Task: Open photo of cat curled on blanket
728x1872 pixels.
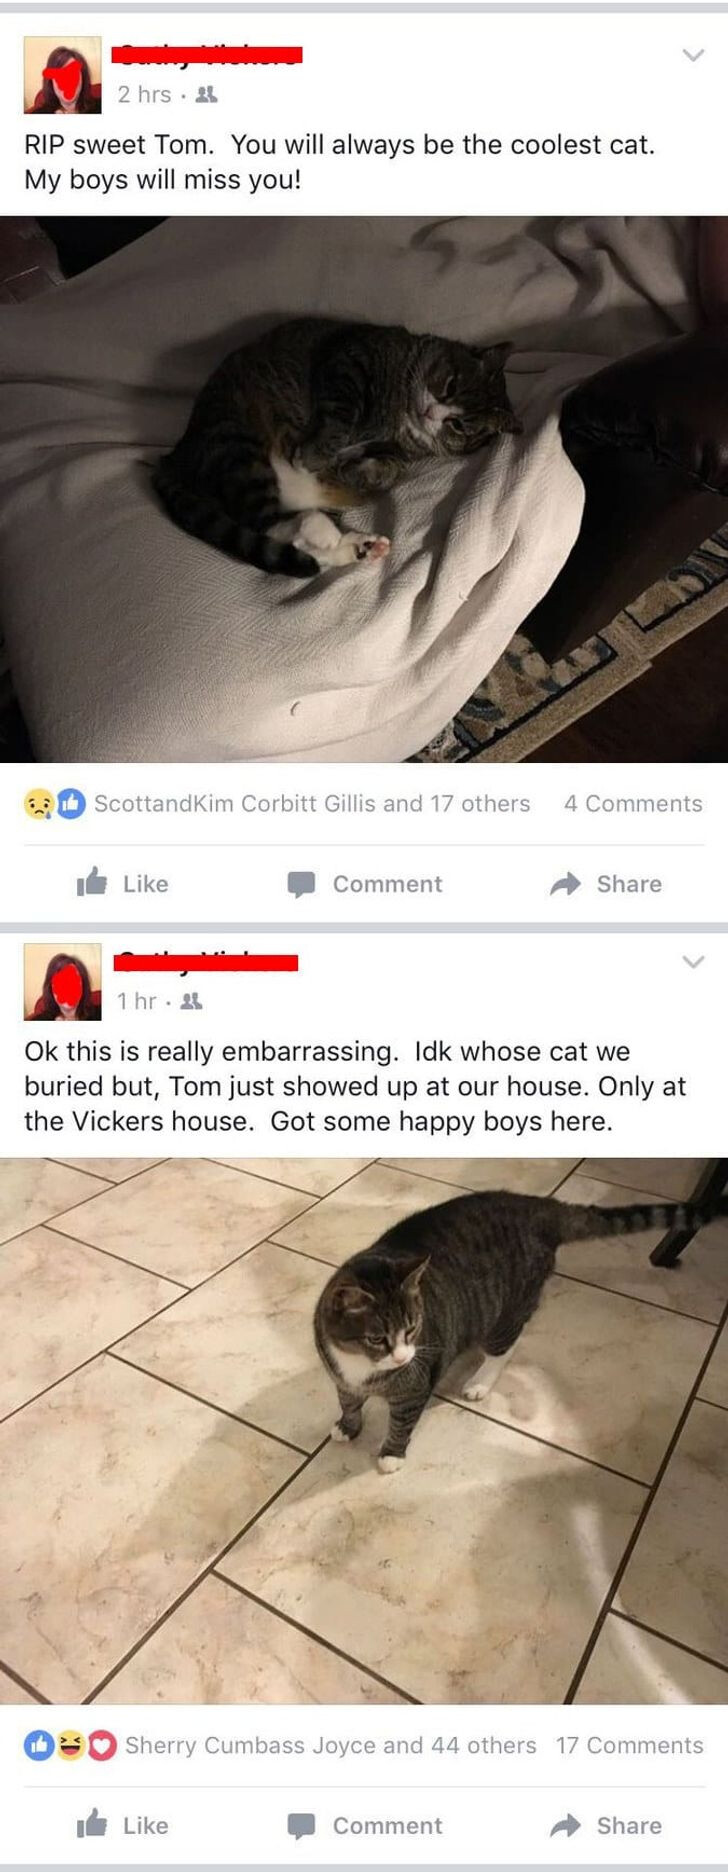Action: click(x=364, y=489)
